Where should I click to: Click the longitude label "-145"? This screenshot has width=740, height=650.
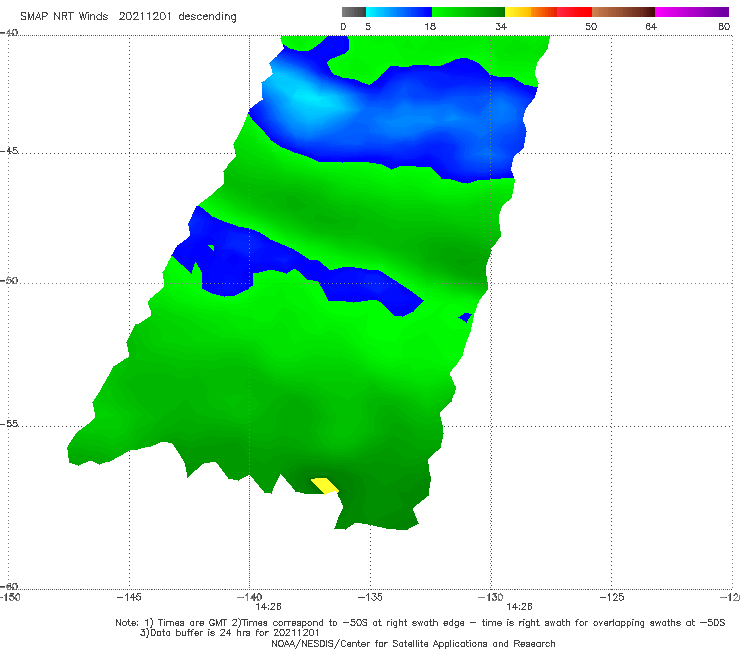coord(129,597)
